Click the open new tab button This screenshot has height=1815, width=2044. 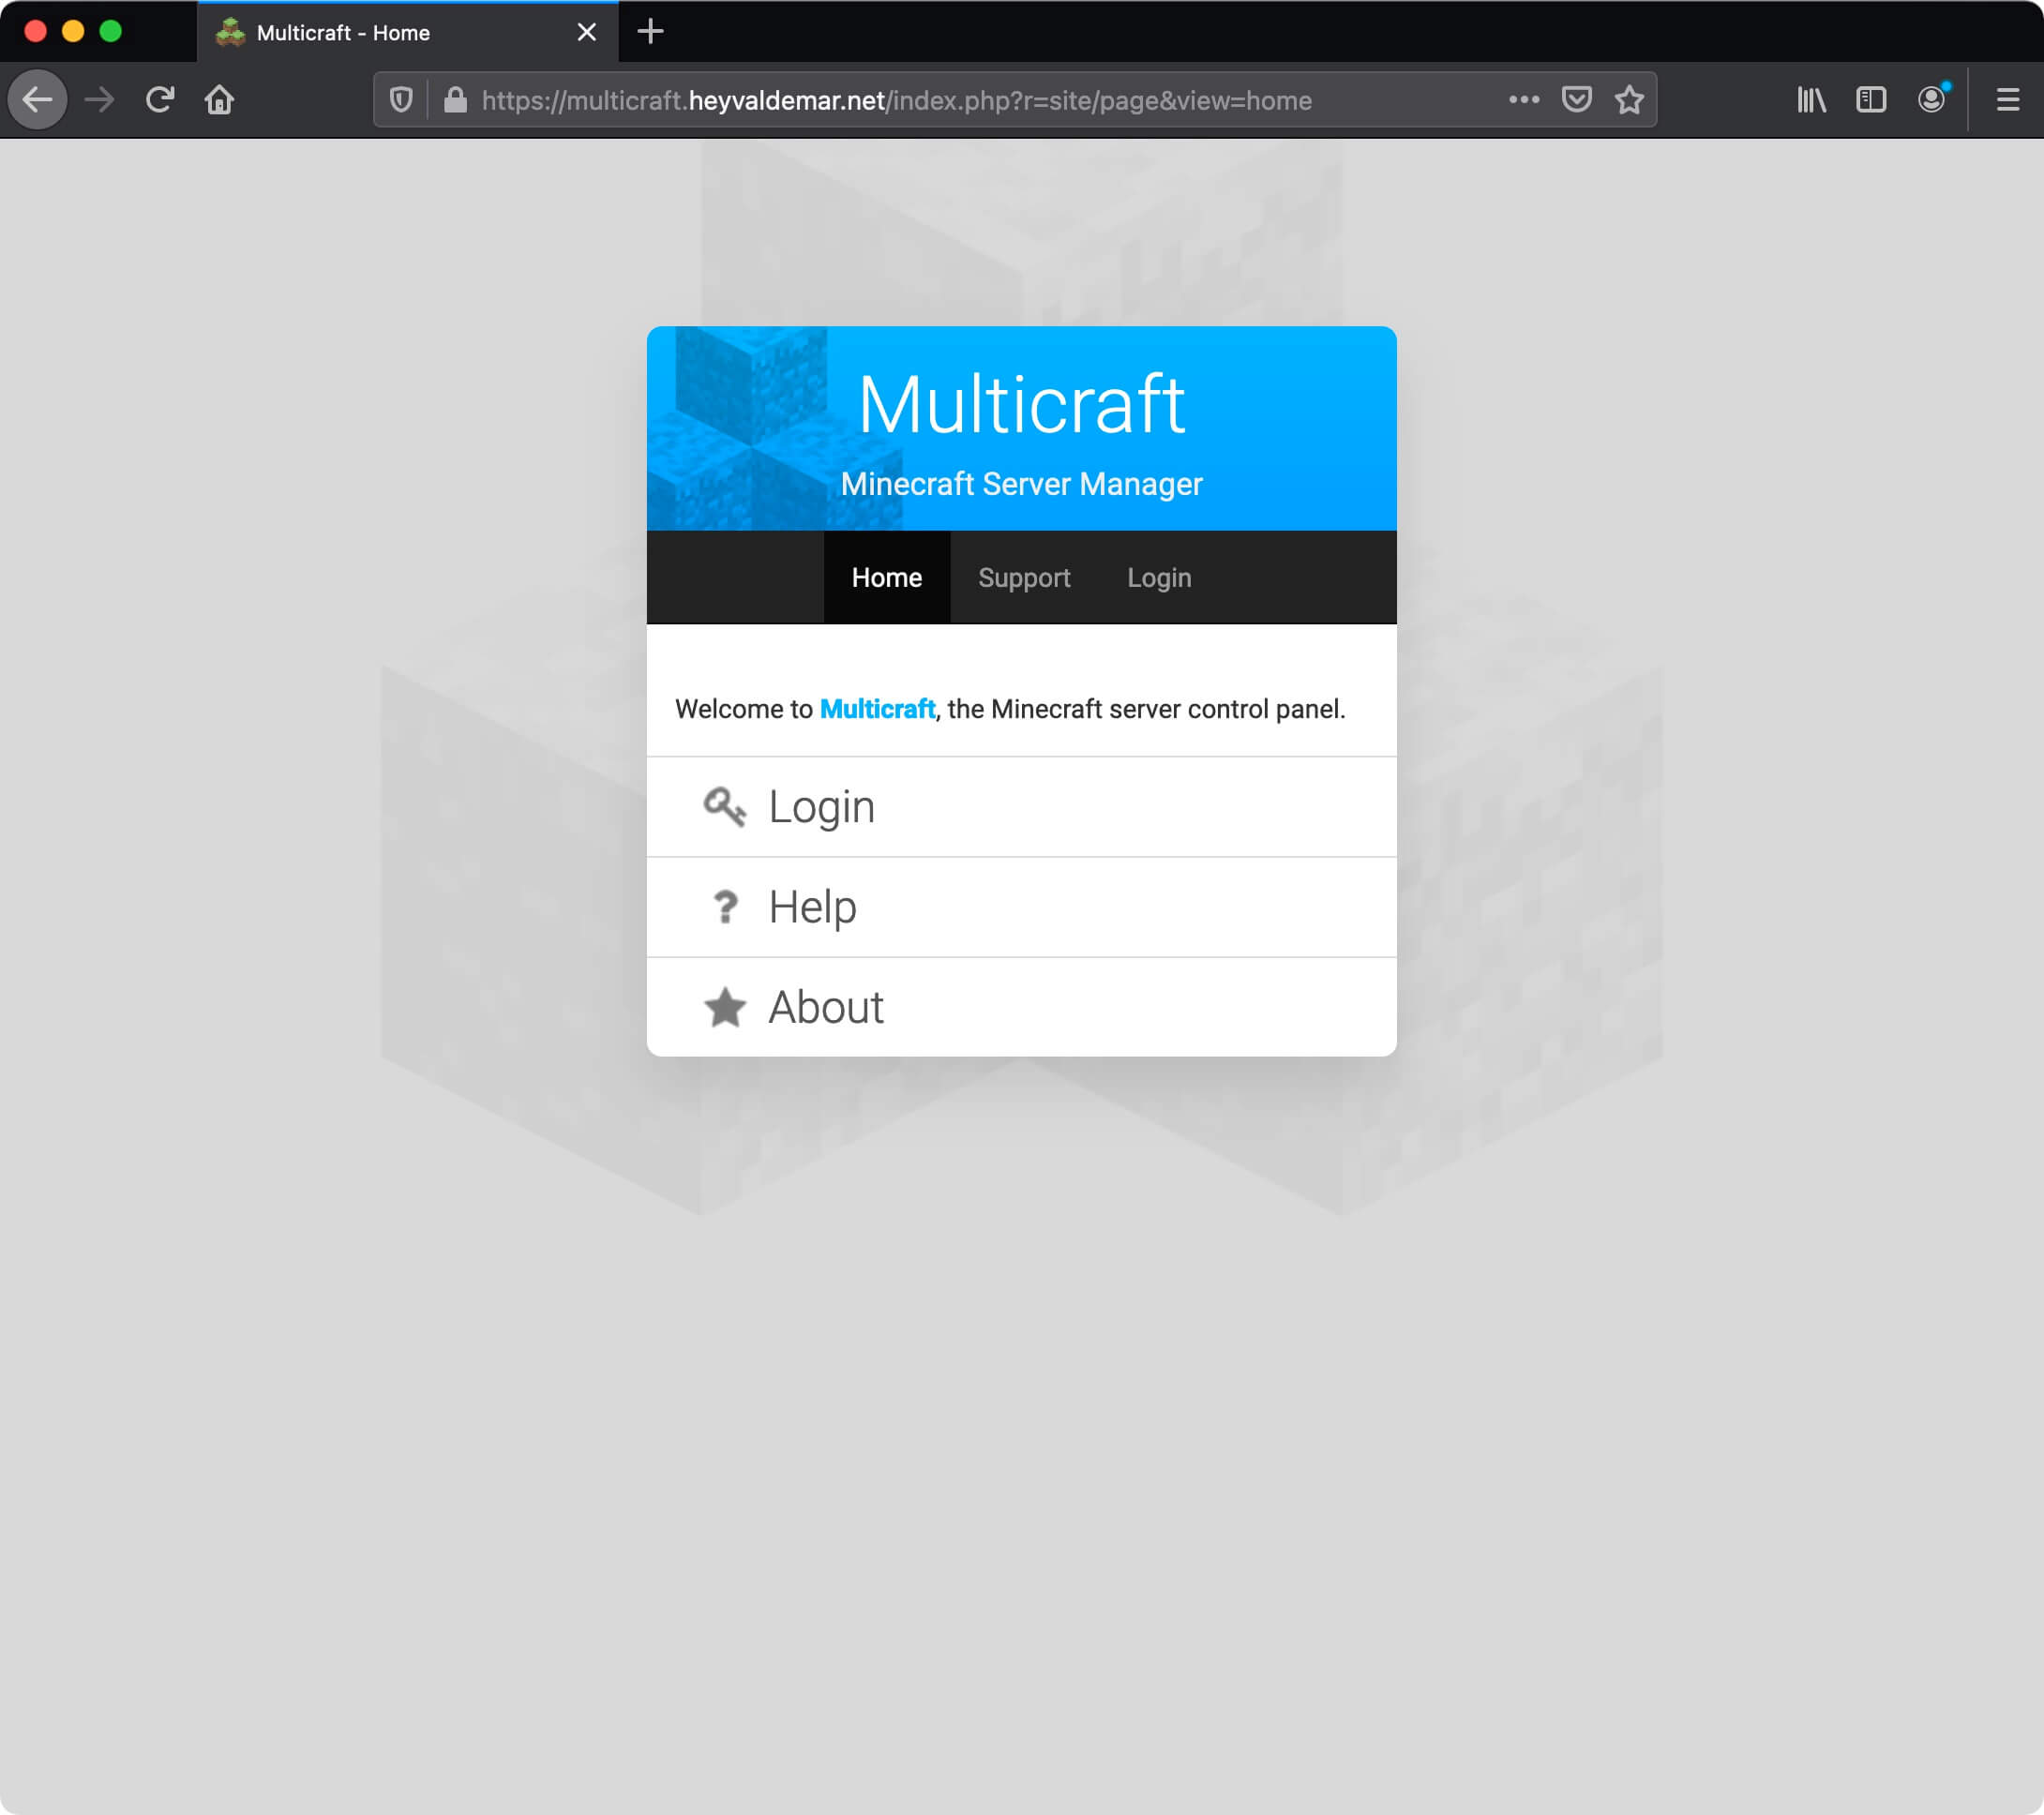652,32
